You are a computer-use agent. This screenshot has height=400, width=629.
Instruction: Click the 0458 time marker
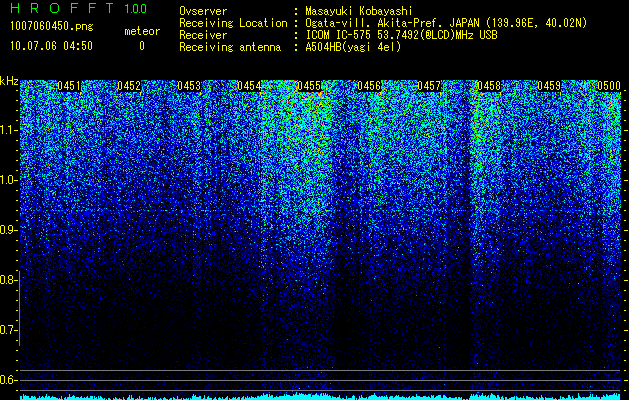(x=489, y=86)
